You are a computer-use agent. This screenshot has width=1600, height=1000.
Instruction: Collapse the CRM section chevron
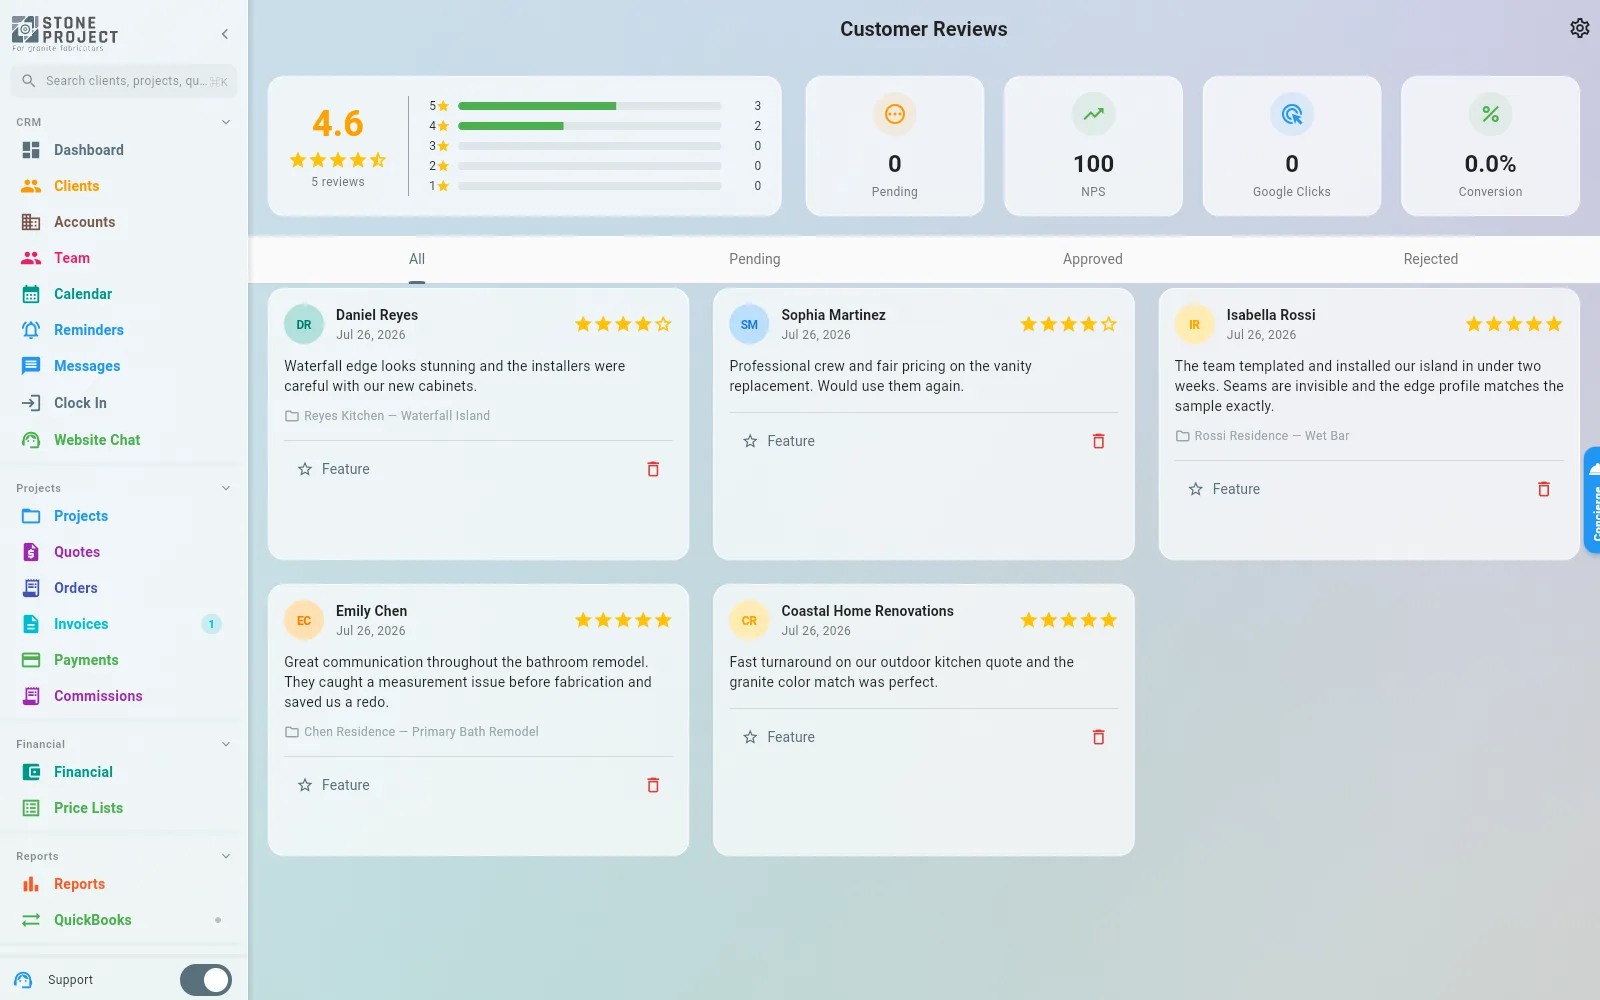[x=226, y=122]
